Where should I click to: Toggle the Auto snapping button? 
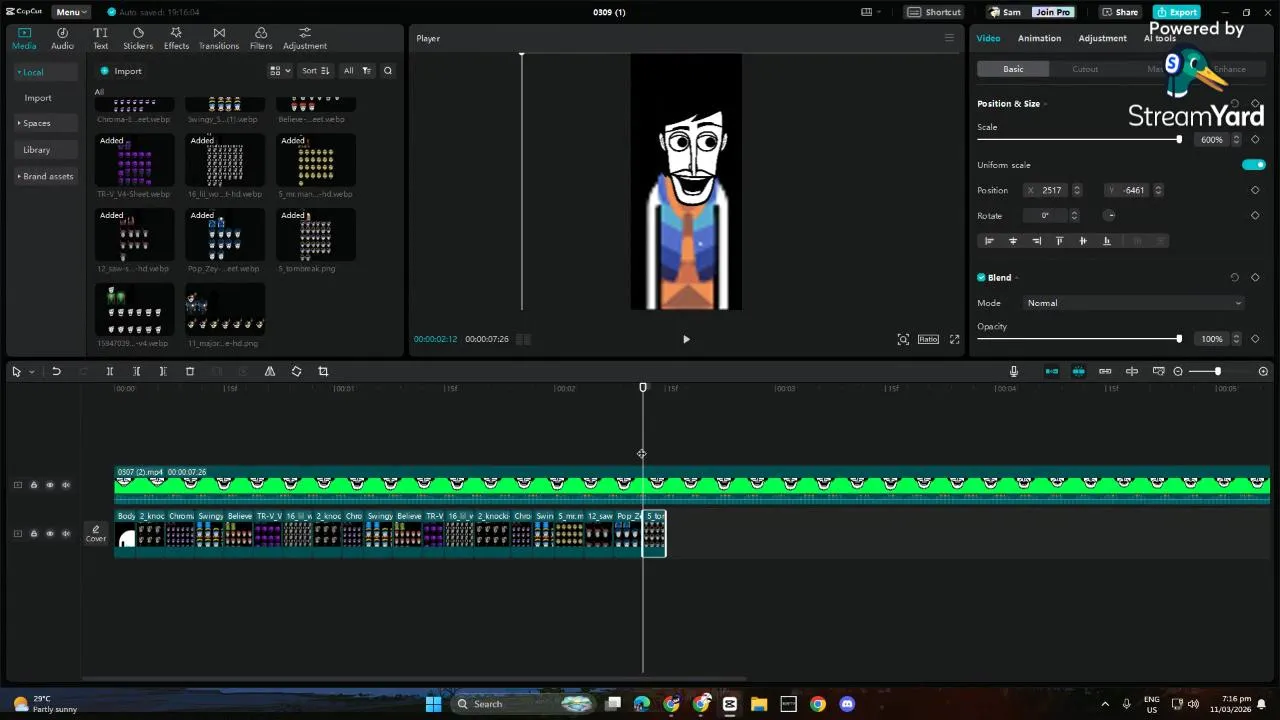(x=1078, y=371)
